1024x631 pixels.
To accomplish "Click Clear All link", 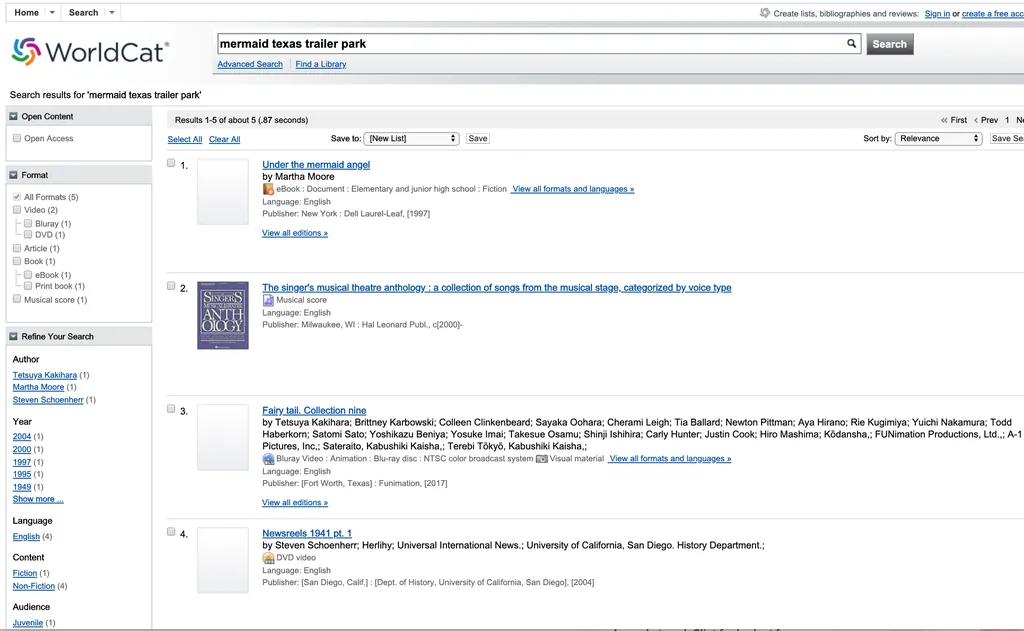I will pyautogui.click(x=225, y=139).
